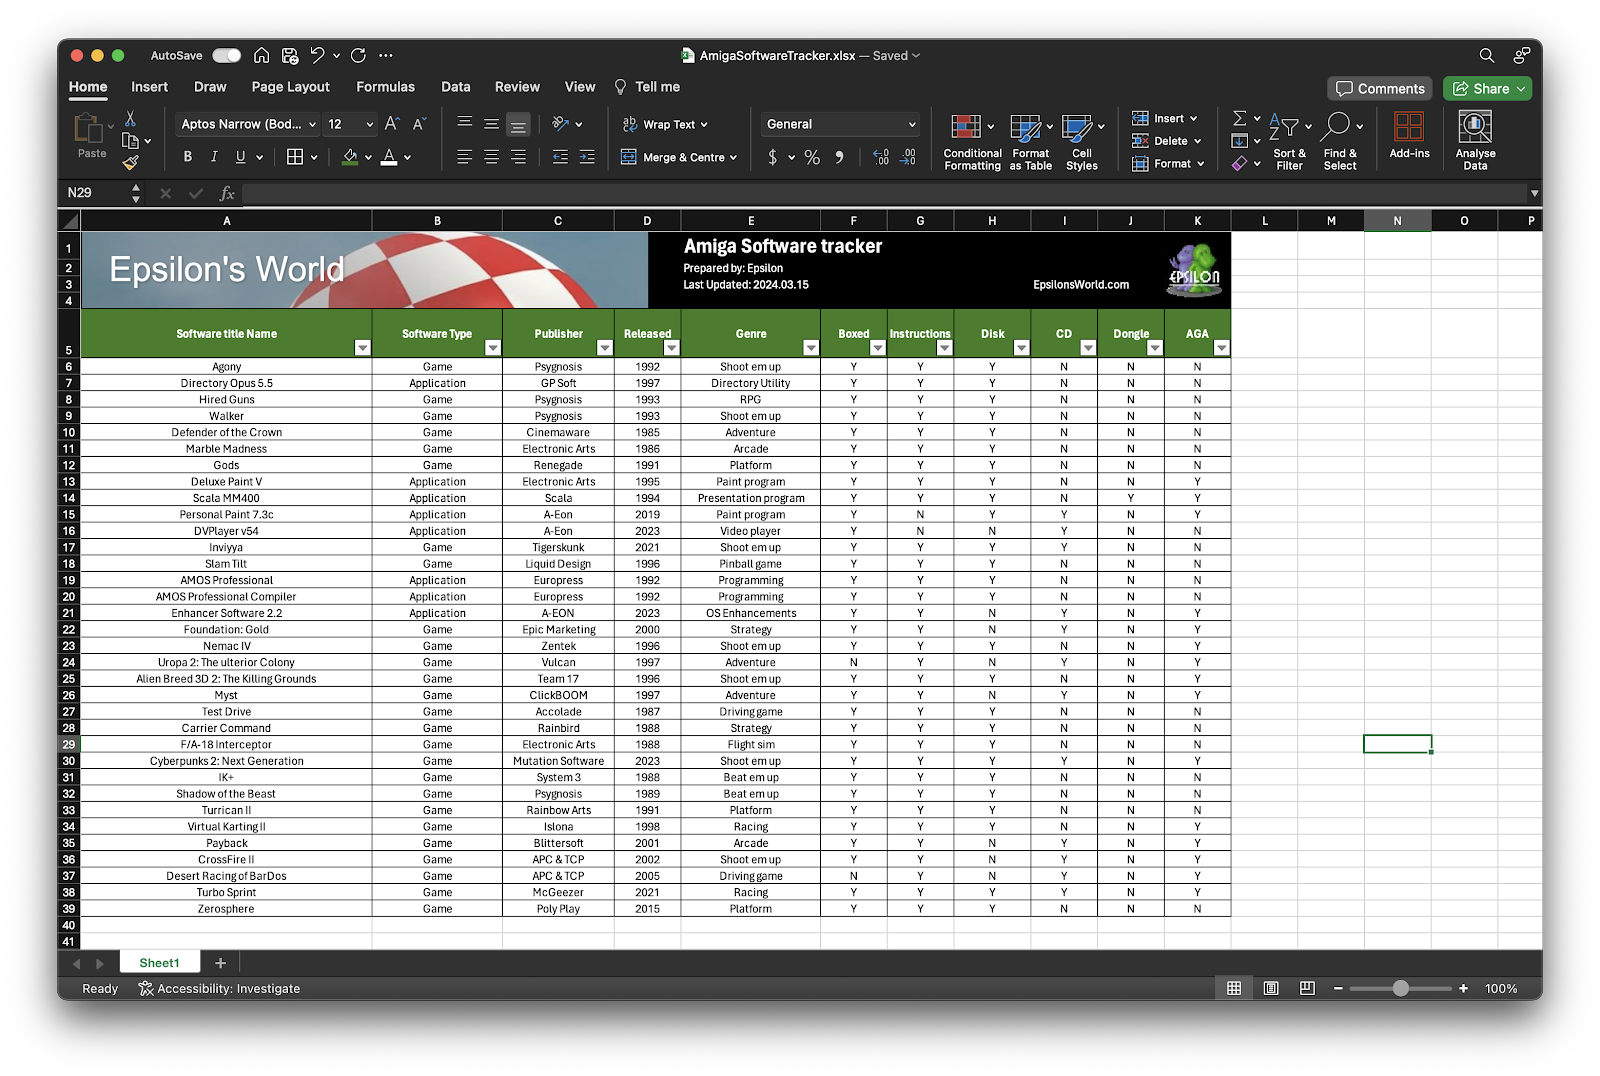The image size is (1600, 1076).
Task: Click Merge & Centre
Action: pos(679,157)
